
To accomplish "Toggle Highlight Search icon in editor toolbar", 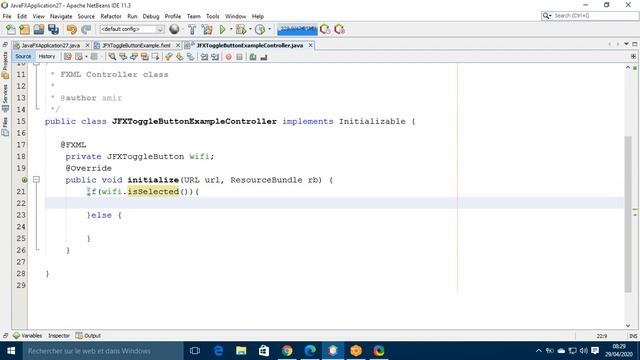I will pyautogui.click(x=144, y=57).
